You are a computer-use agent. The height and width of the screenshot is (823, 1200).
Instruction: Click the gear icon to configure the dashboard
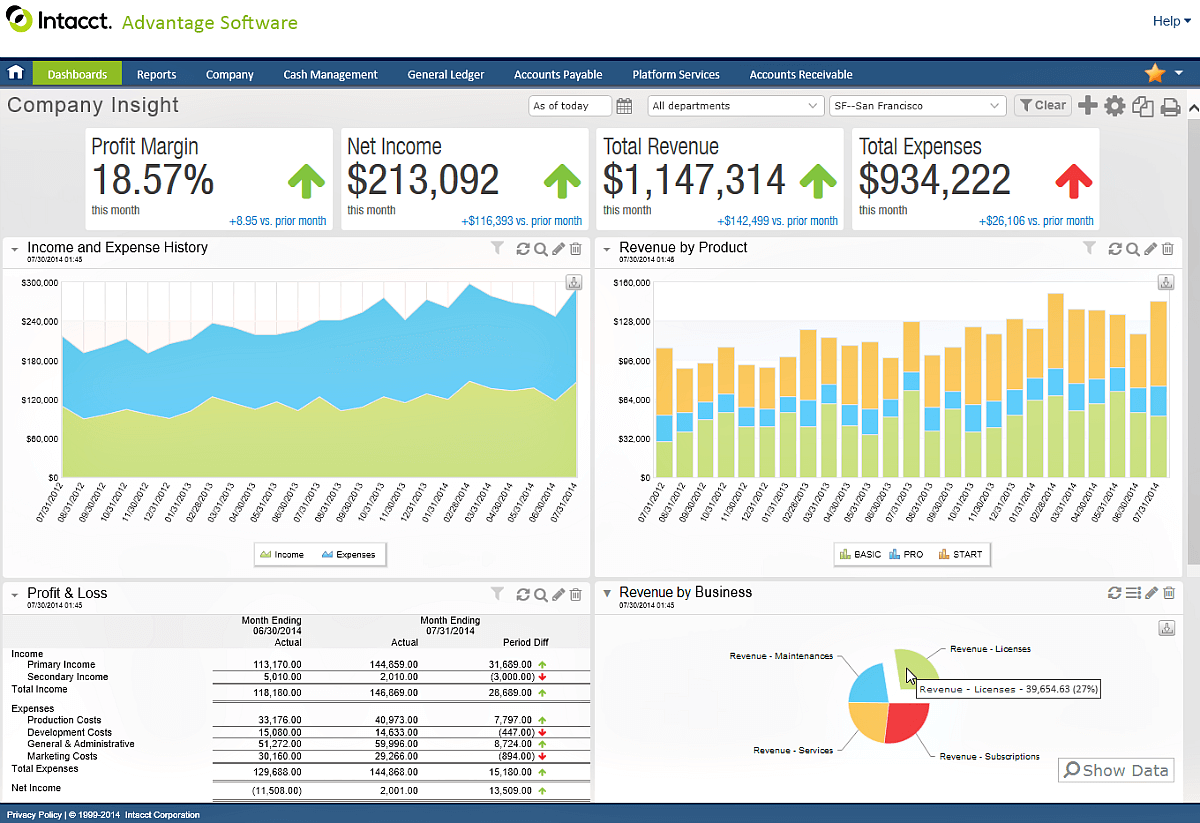pyautogui.click(x=1114, y=105)
